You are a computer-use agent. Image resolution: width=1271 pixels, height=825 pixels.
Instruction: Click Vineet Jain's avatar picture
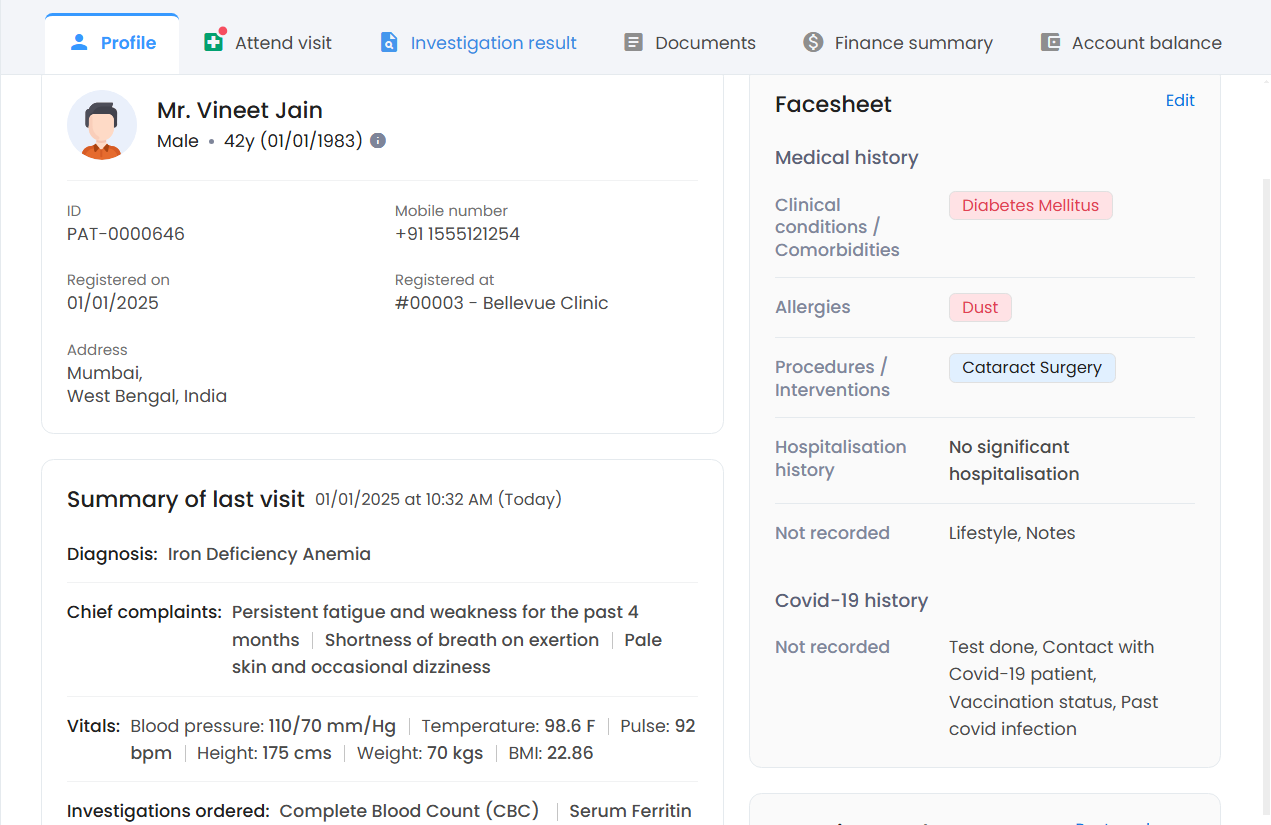(102, 125)
